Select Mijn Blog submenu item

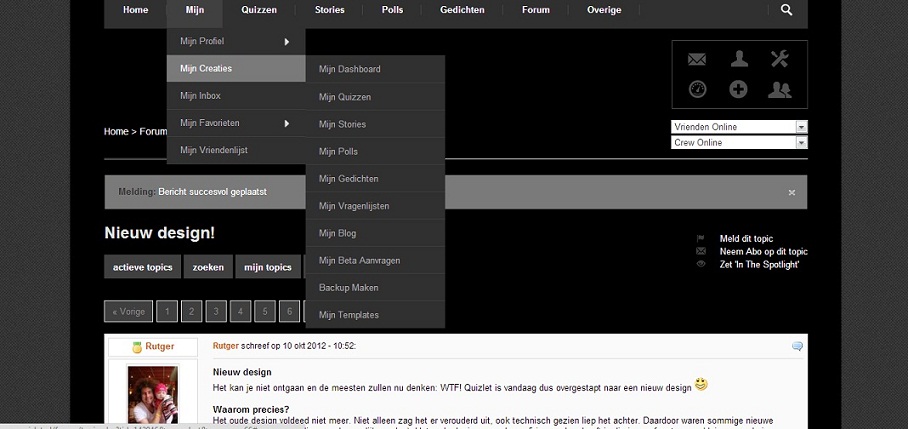pos(375,233)
